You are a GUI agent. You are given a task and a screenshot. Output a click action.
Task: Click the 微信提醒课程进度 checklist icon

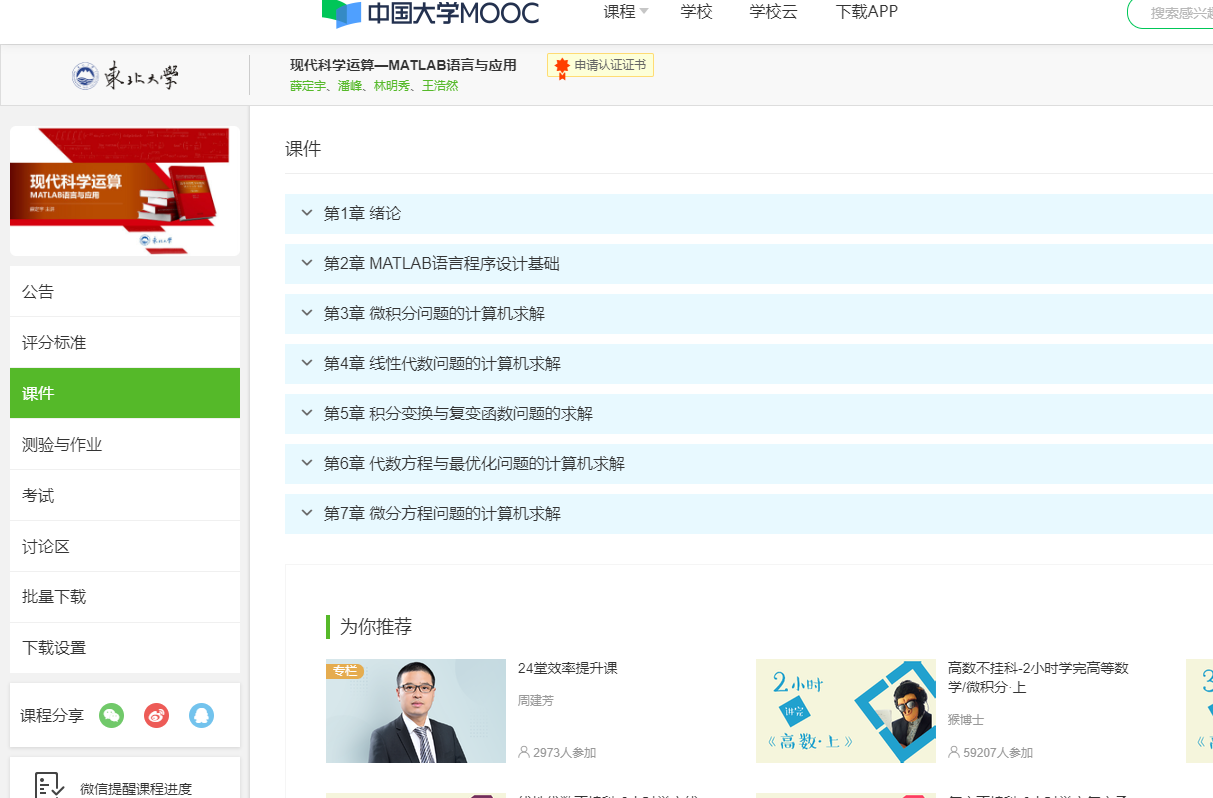click(49, 786)
